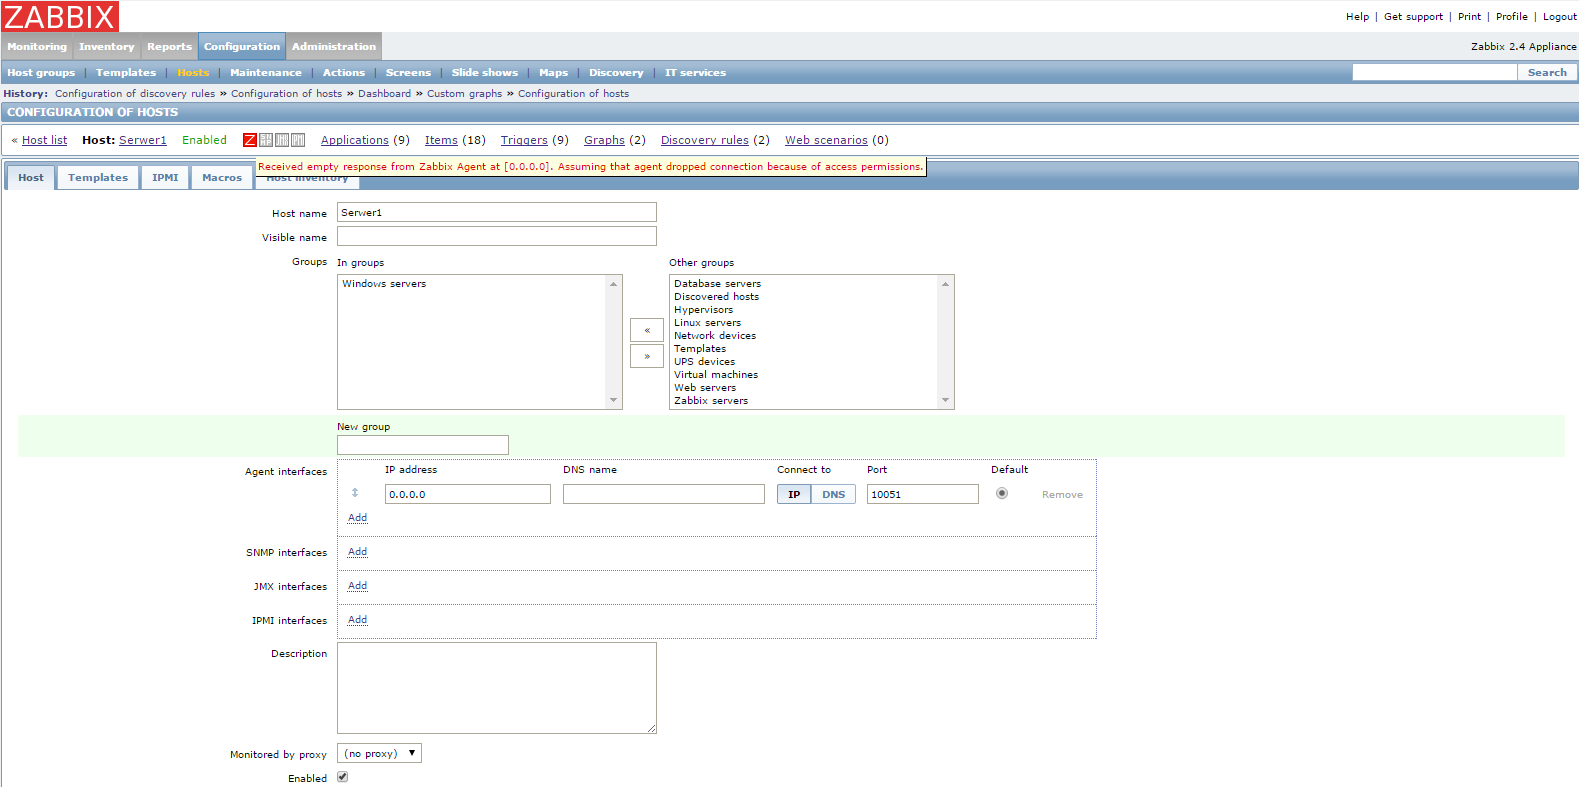Image resolution: width=1579 pixels, height=787 pixels.
Task: Click the IP address field
Action: [x=468, y=494]
